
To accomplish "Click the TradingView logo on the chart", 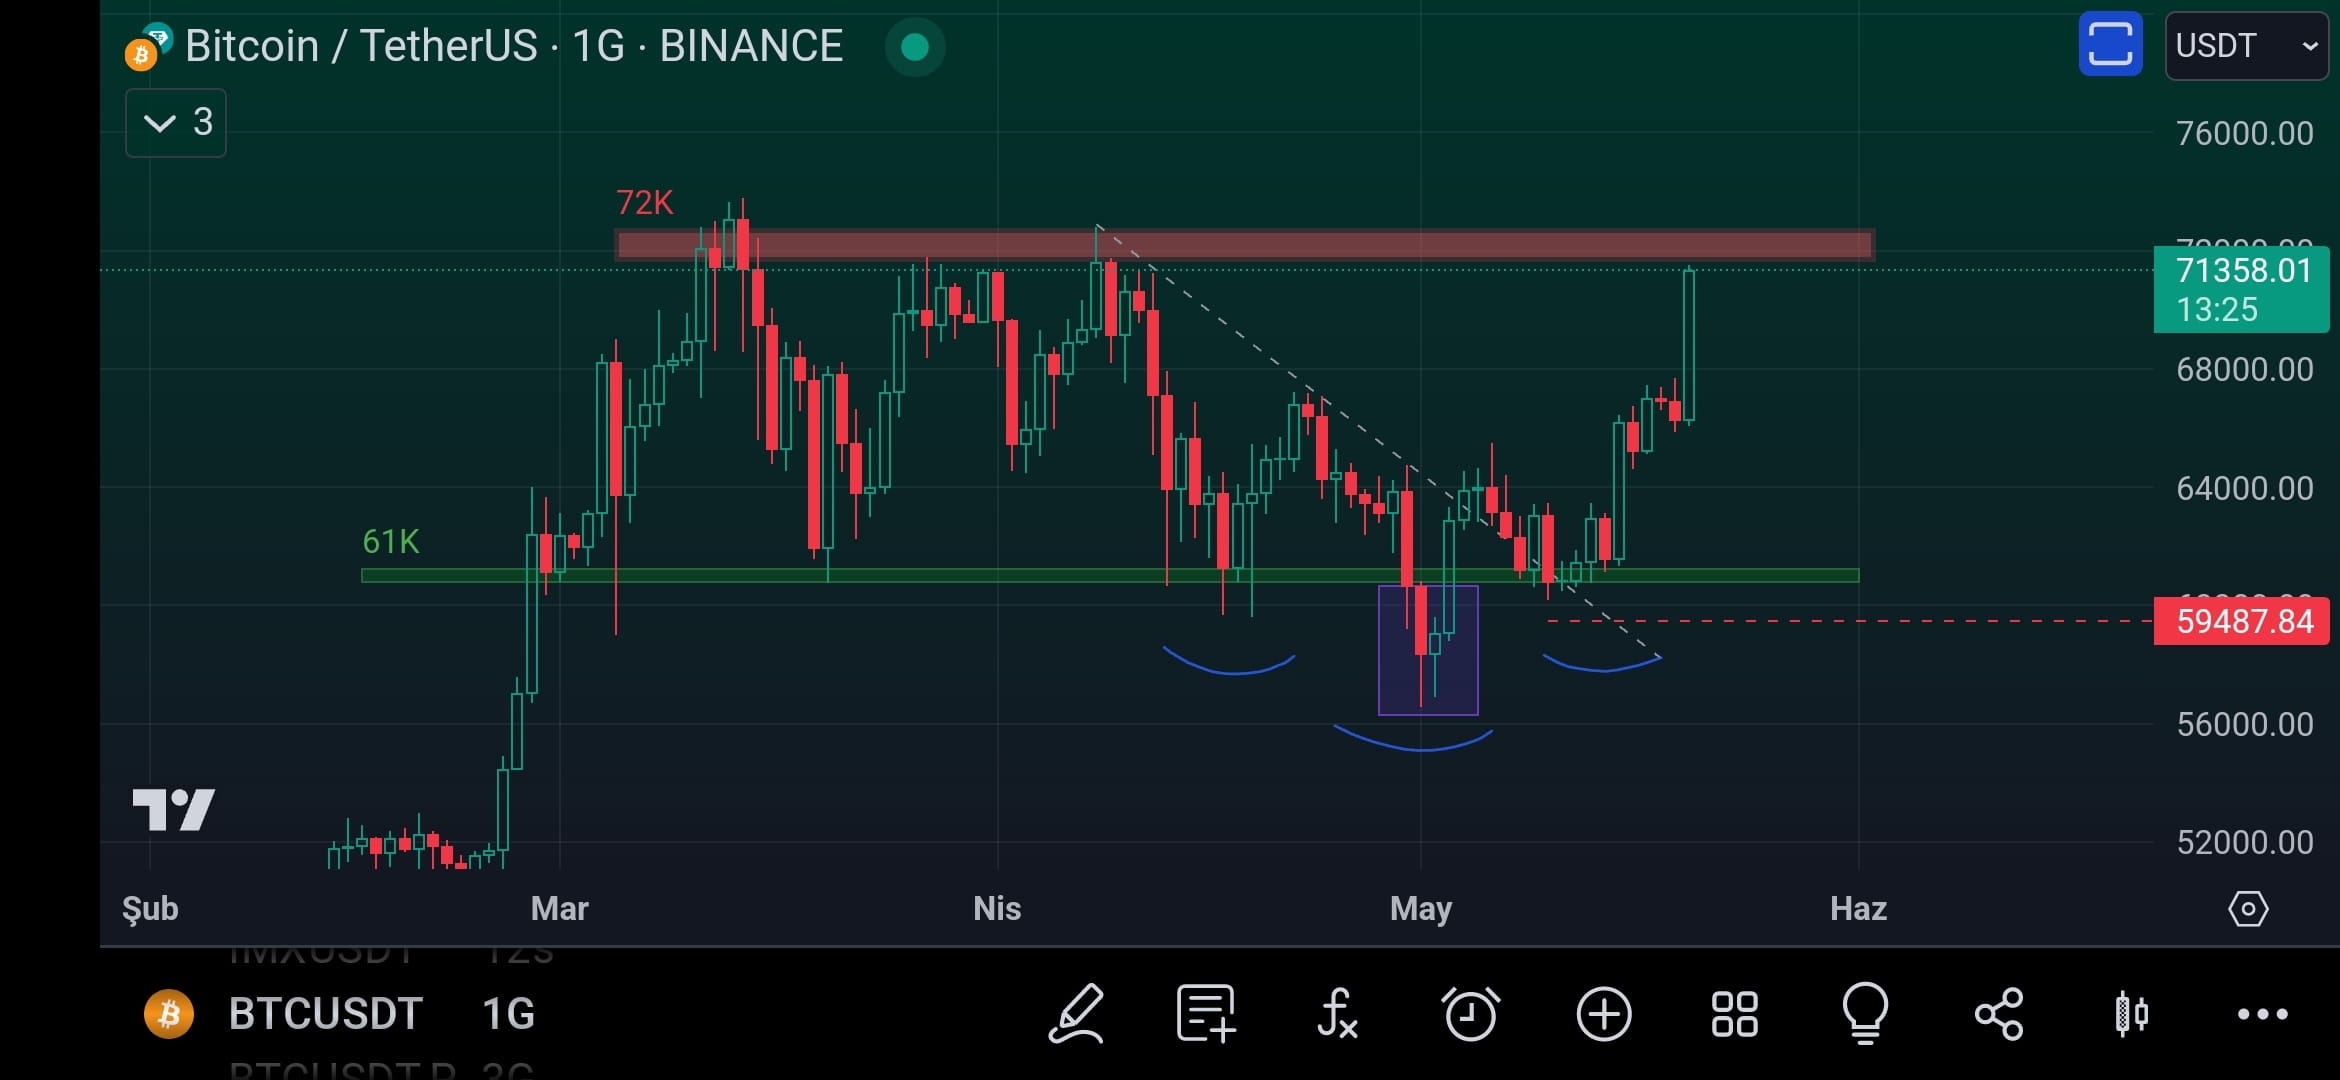I will pos(174,810).
